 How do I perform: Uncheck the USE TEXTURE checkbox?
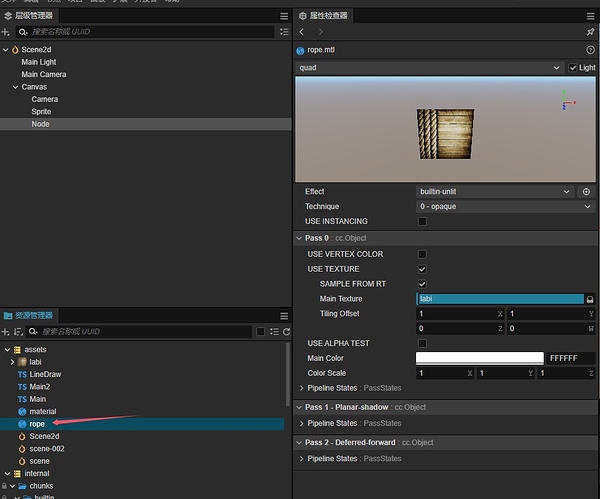(422, 269)
